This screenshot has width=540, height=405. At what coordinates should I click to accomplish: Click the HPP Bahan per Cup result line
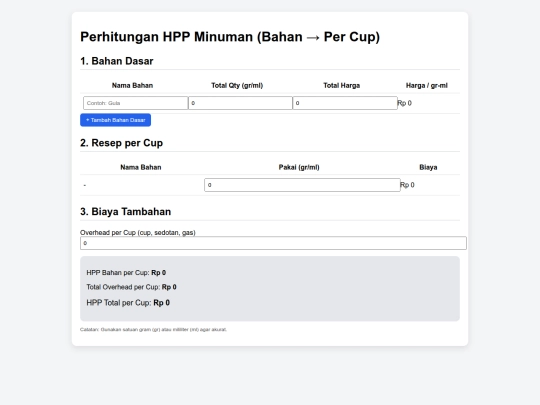[126, 273]
